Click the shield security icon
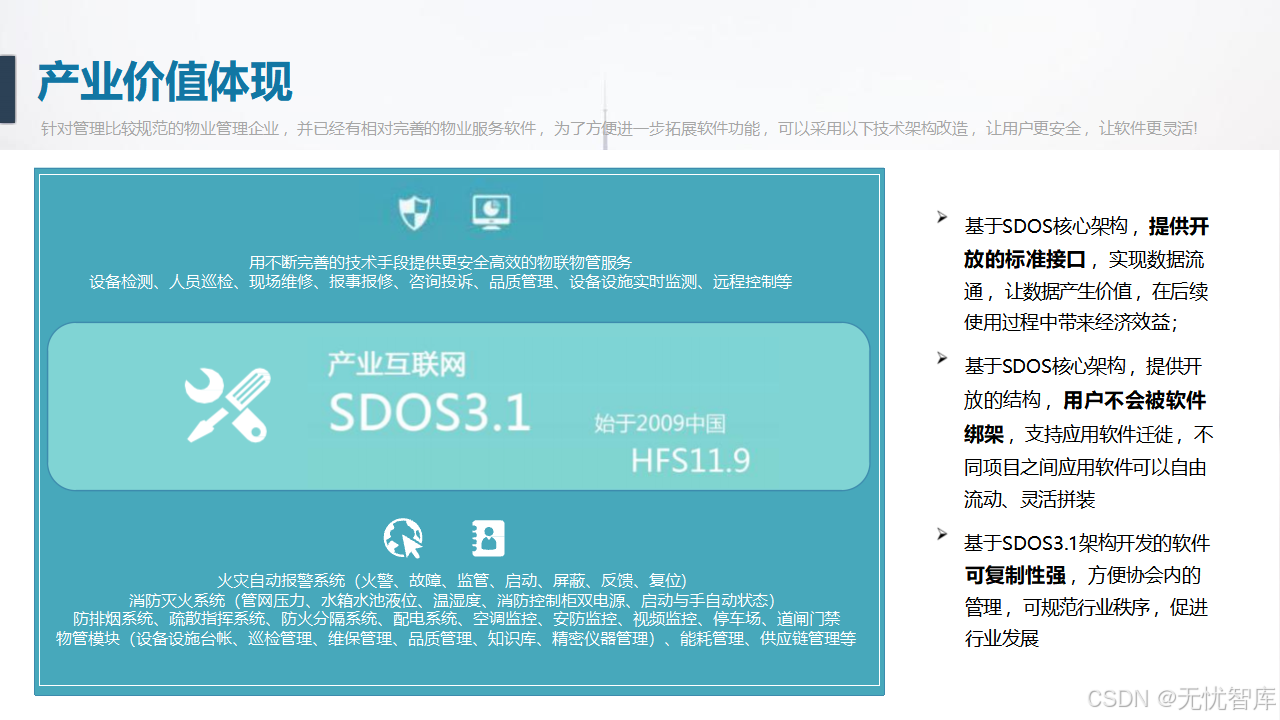 pos(414,213)
